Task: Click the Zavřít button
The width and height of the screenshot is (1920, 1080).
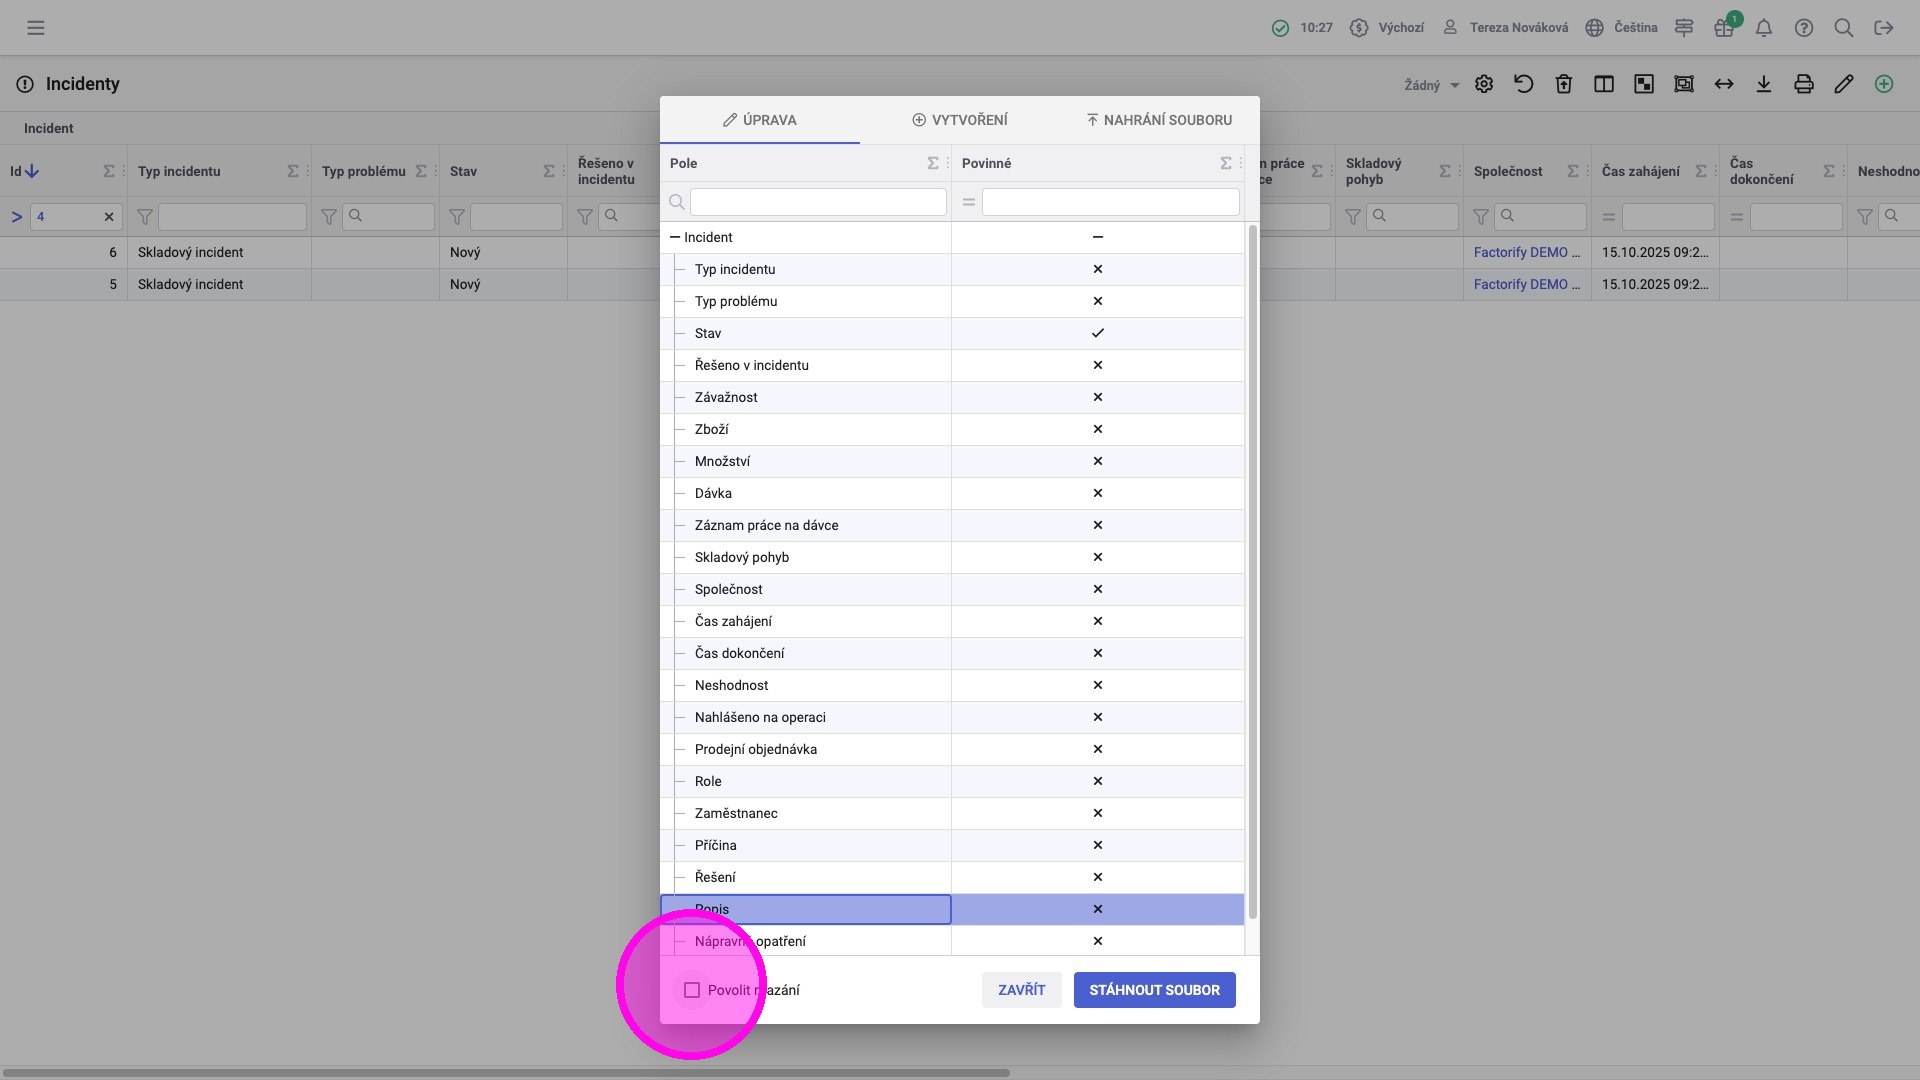Action: 1021,990
